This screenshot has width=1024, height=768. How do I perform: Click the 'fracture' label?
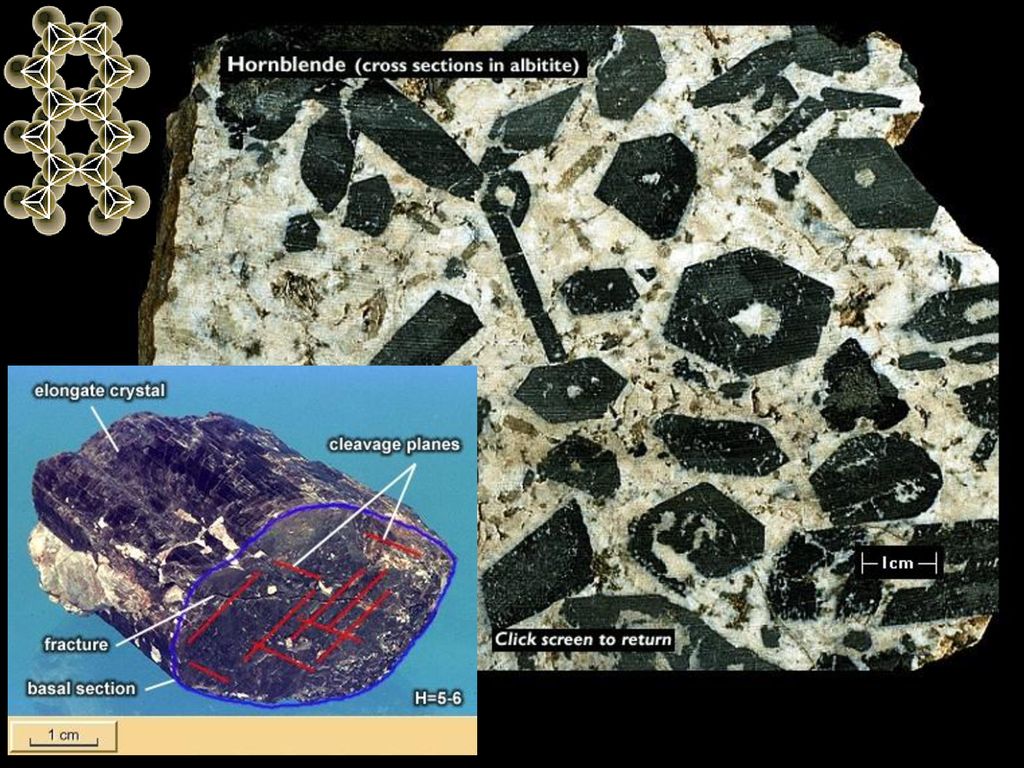coord(76,645)
